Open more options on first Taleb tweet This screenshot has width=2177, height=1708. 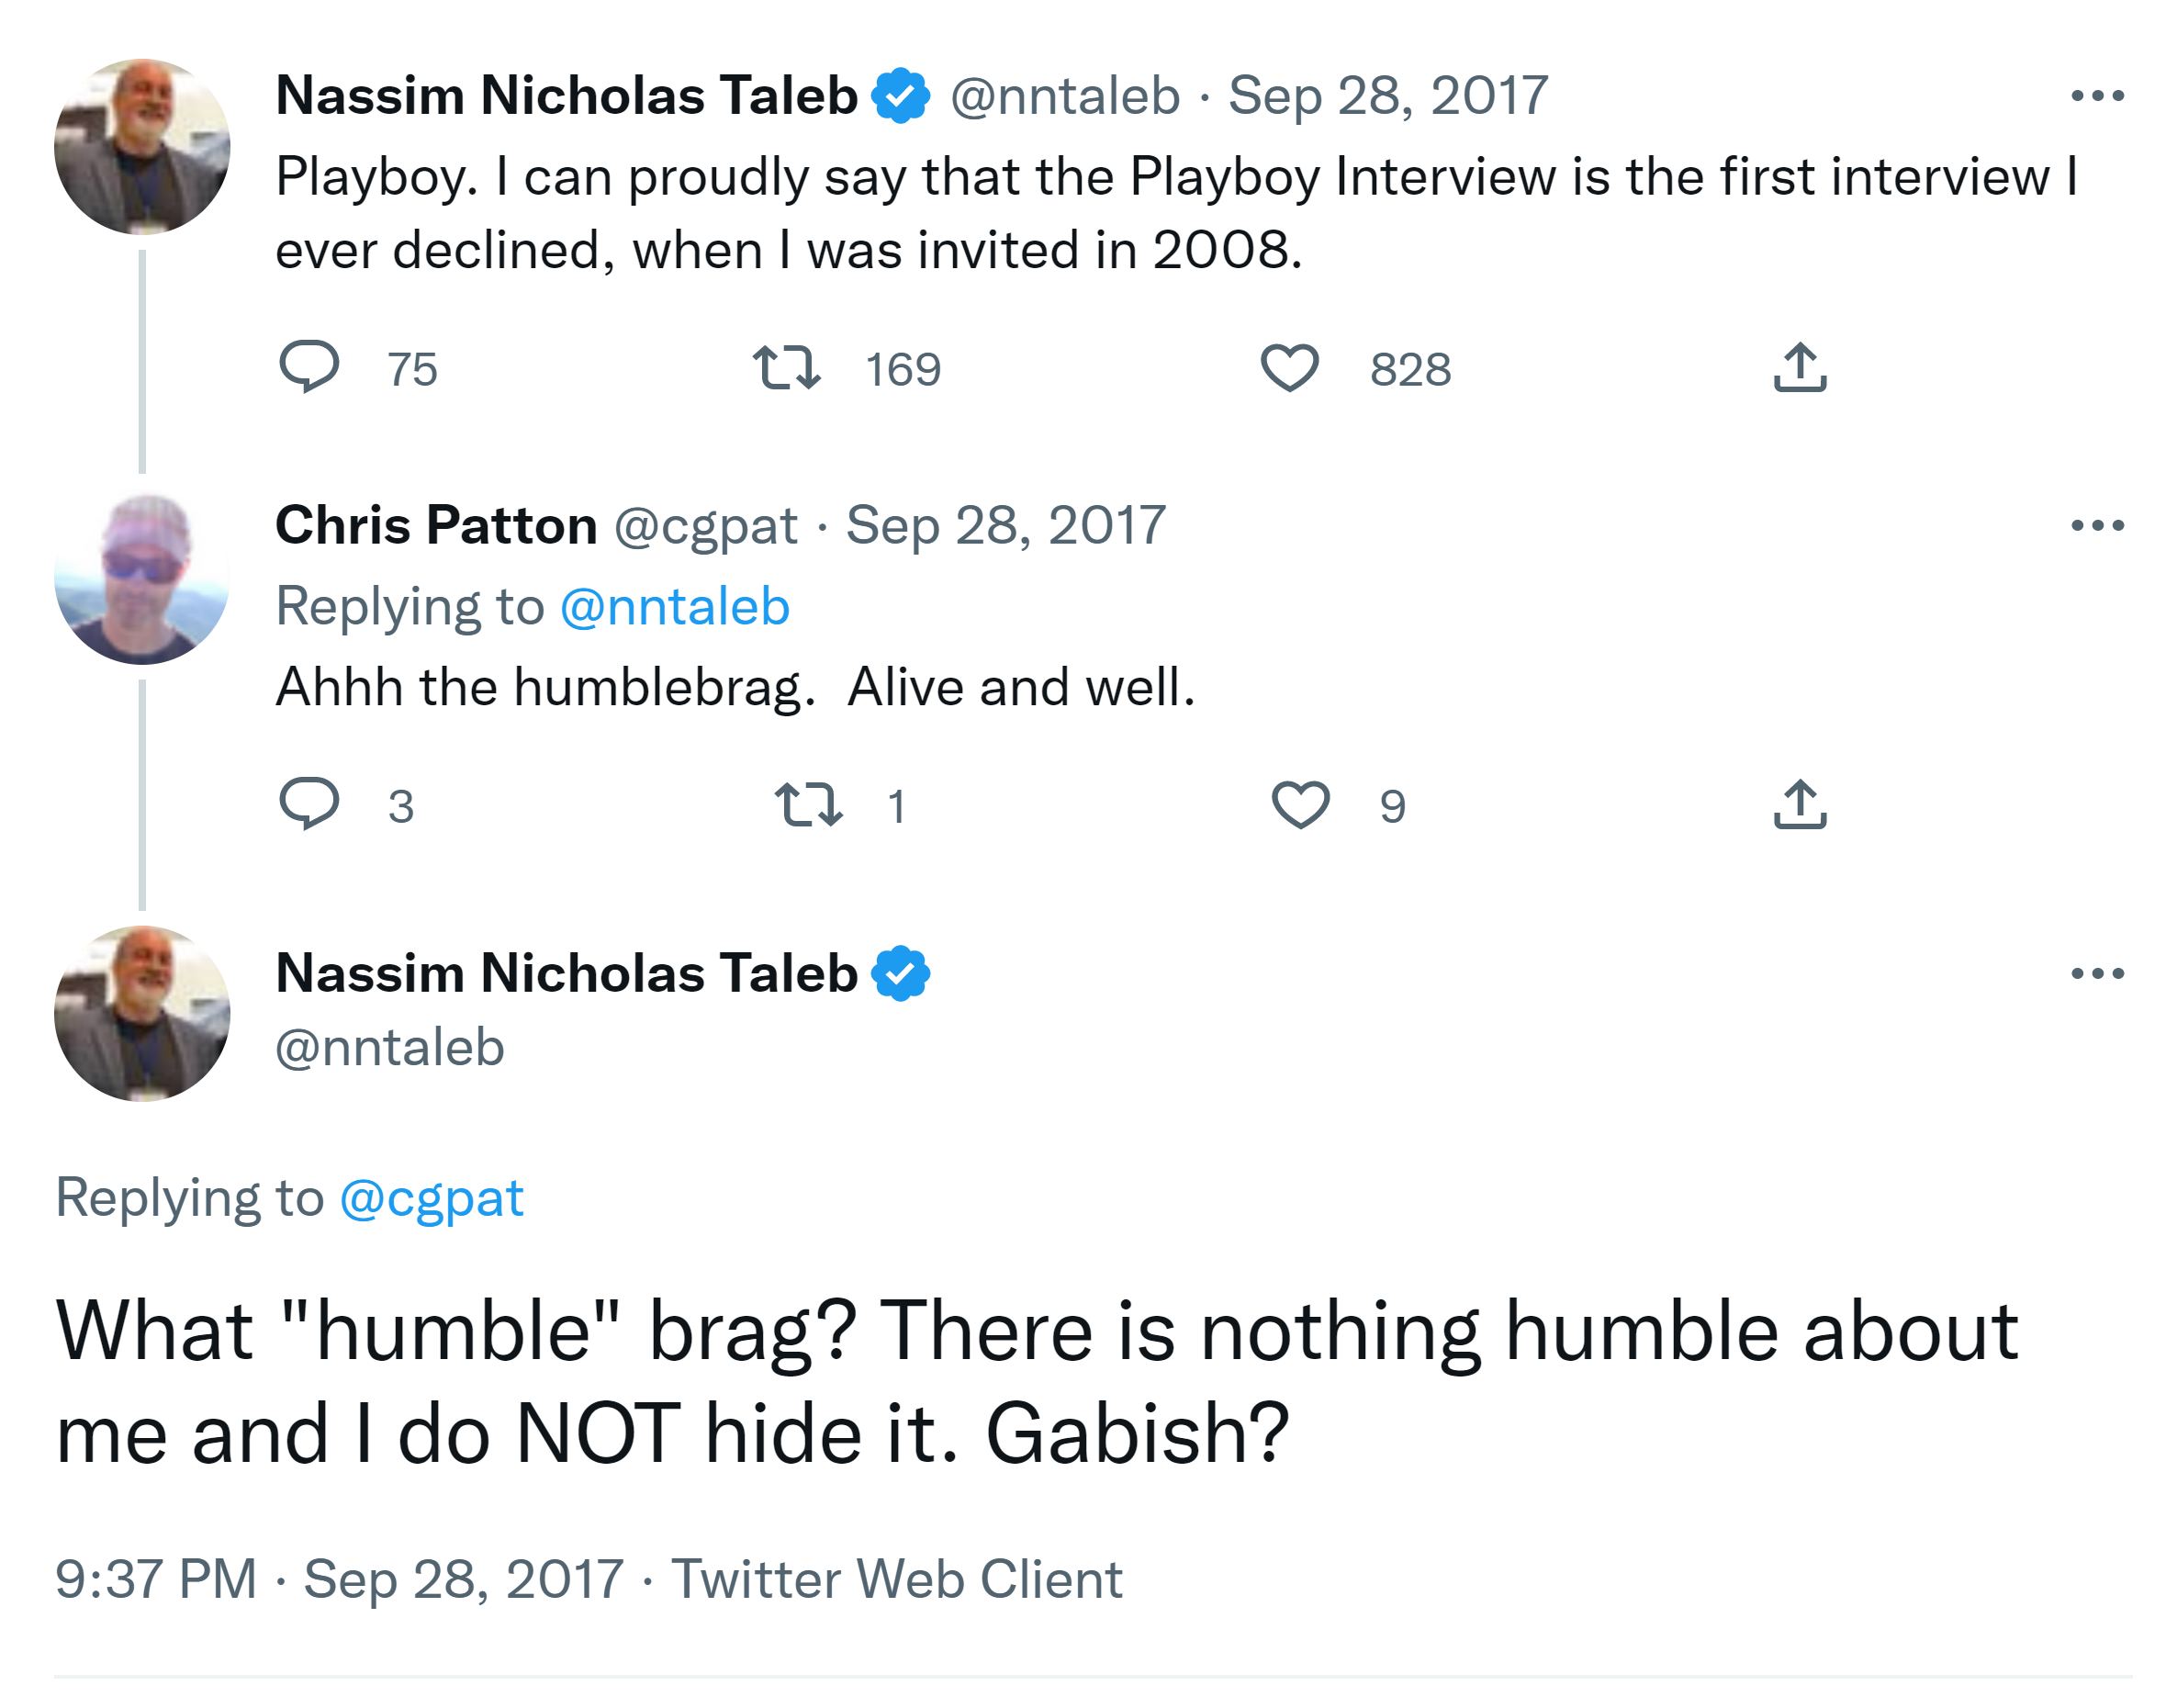[x=2097, y=96]
